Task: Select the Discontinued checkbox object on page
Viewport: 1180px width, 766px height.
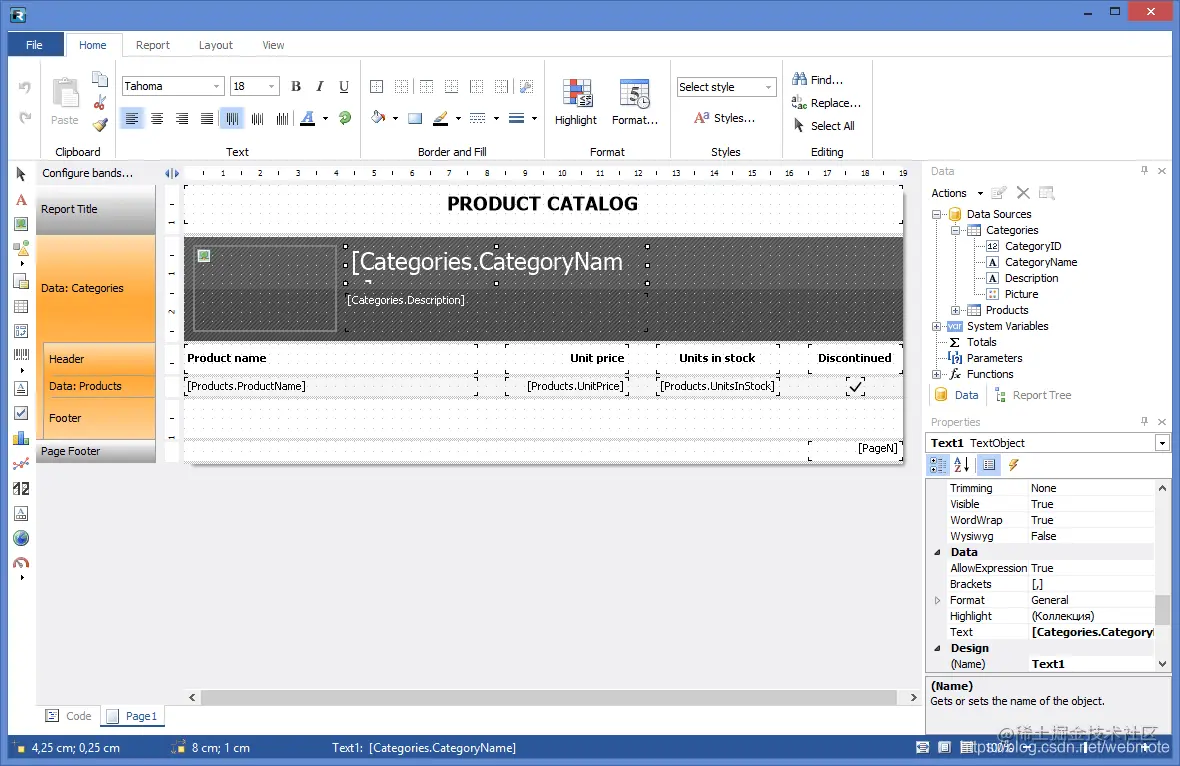Action: coord(855,387)
